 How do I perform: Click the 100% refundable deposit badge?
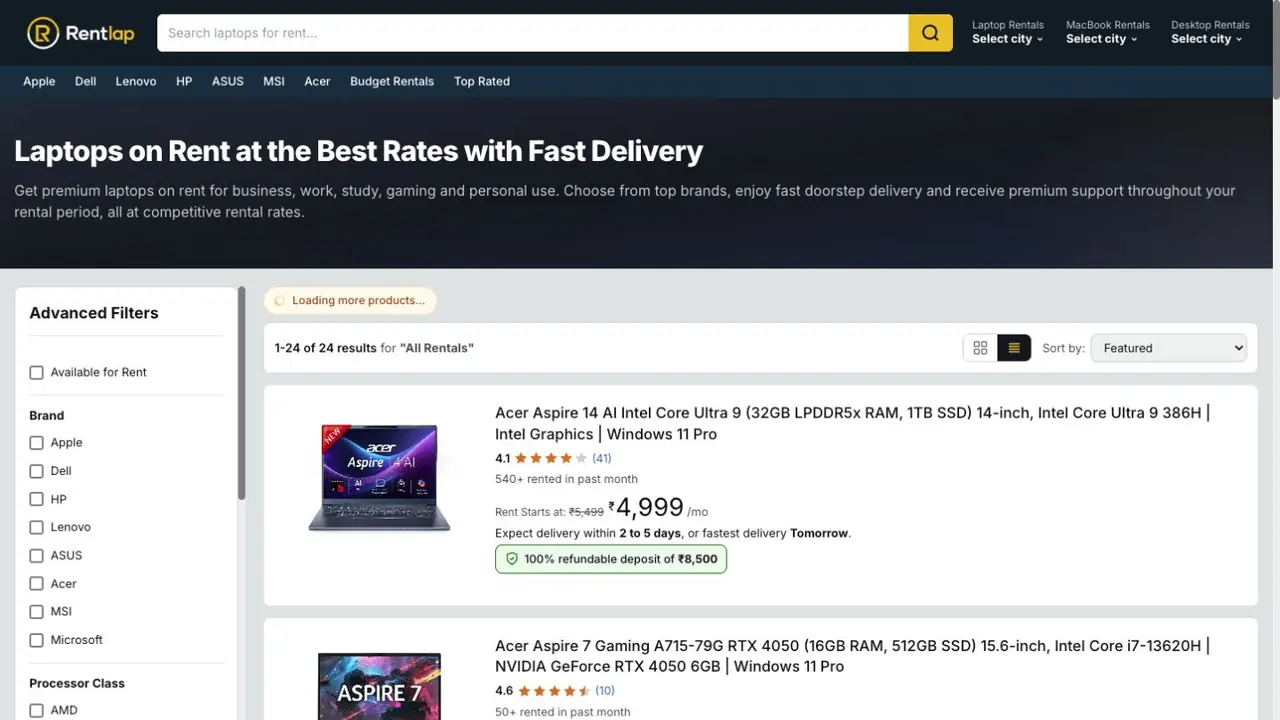[x=611, y=559]
